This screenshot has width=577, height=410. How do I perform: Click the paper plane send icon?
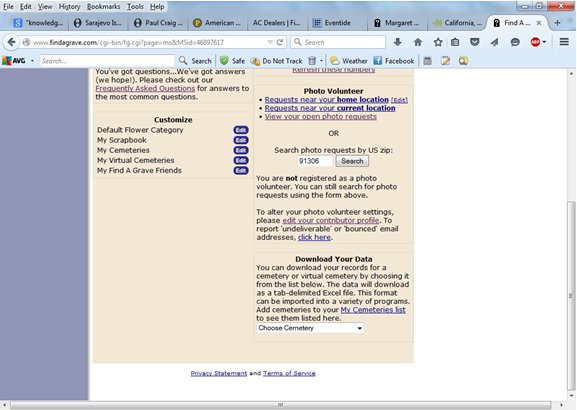[495, 42]
